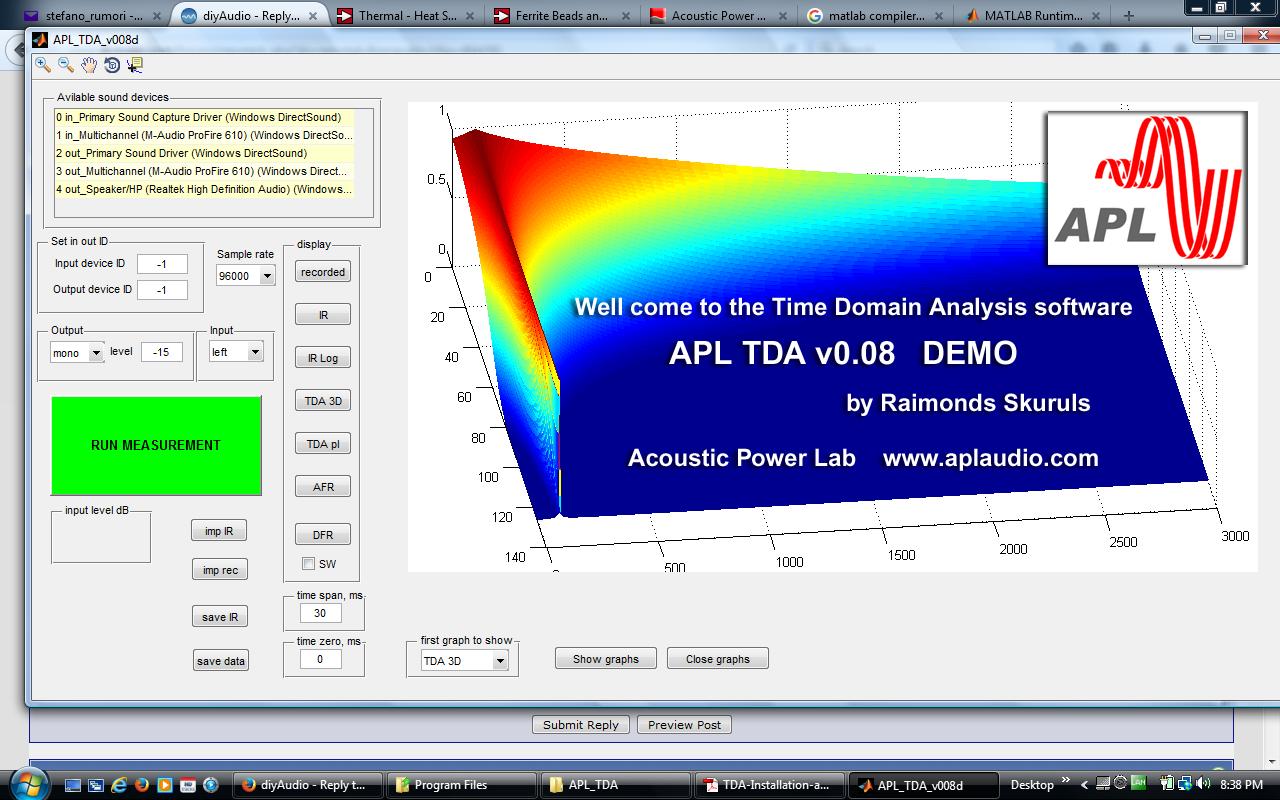Select 2 out_Primary Sound Driver device
The width and height of the screenshot is (1280, 800).
pyautogui.click(x=204, y=153)
